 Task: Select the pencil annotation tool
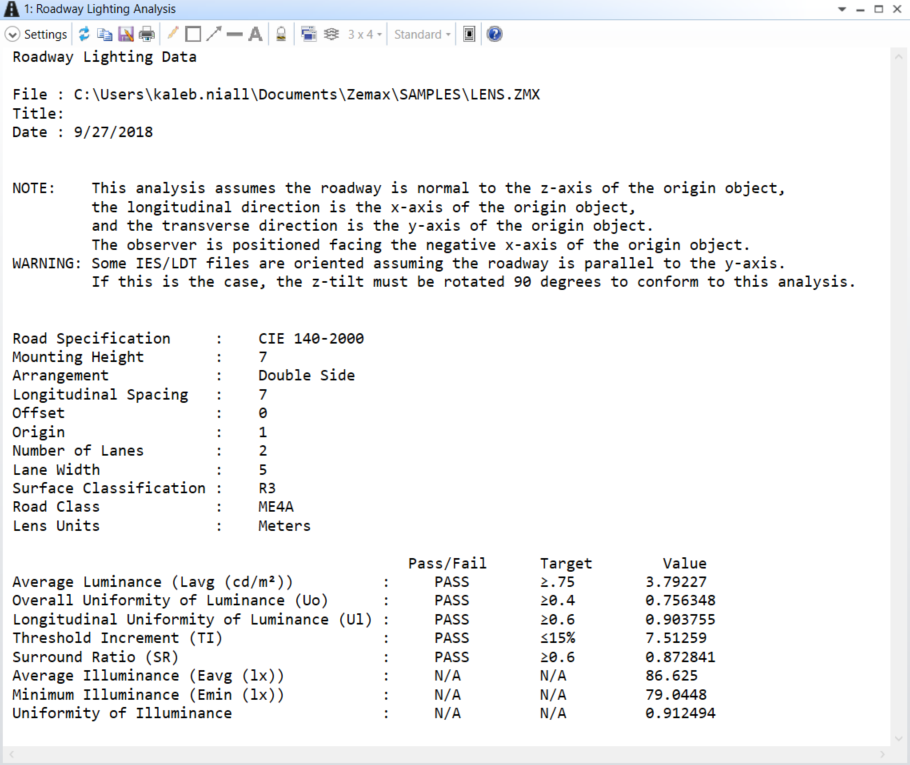pos(172,34)
